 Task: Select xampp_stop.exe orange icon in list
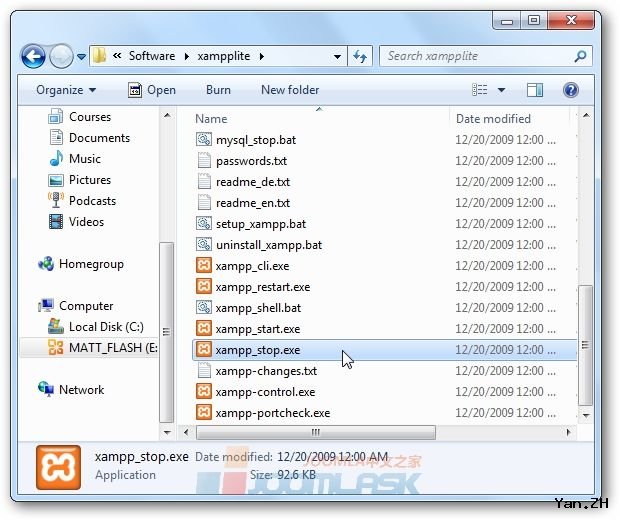tap(204, 349)
